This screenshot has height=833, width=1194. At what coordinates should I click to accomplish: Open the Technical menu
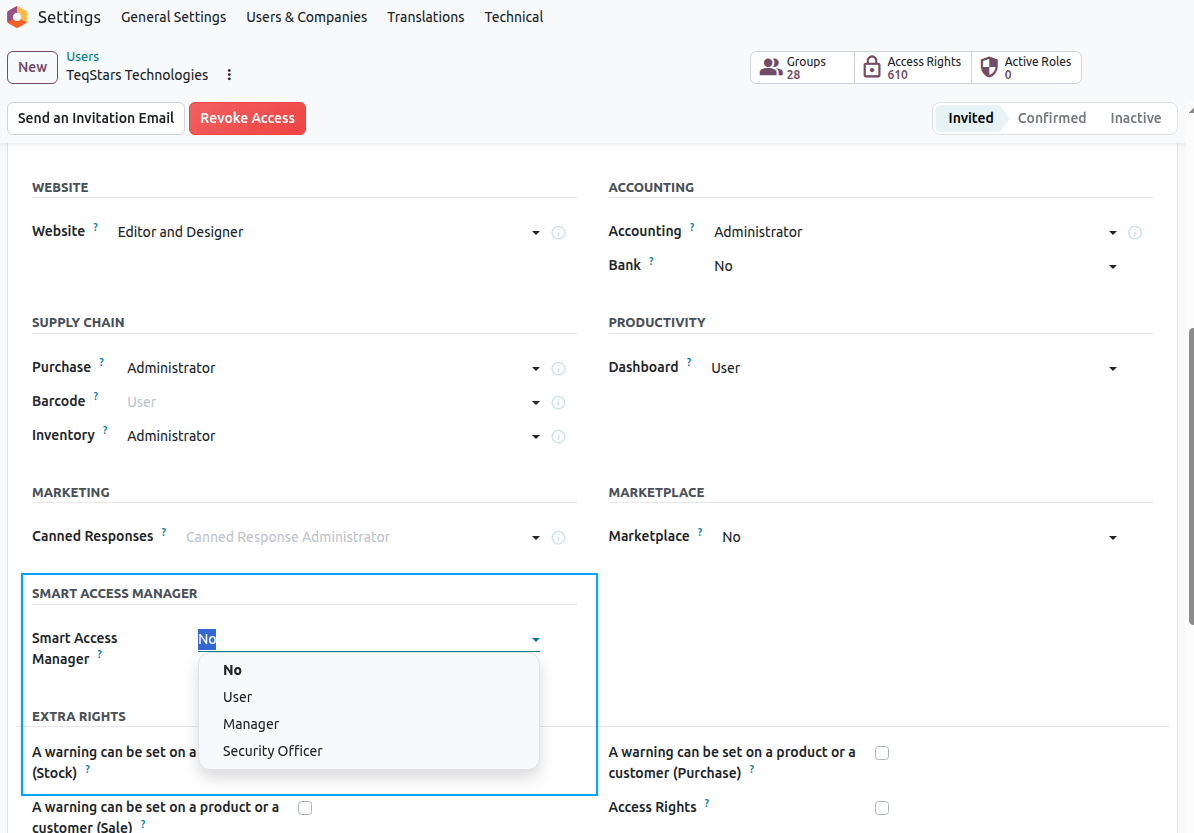click(514, 17)
